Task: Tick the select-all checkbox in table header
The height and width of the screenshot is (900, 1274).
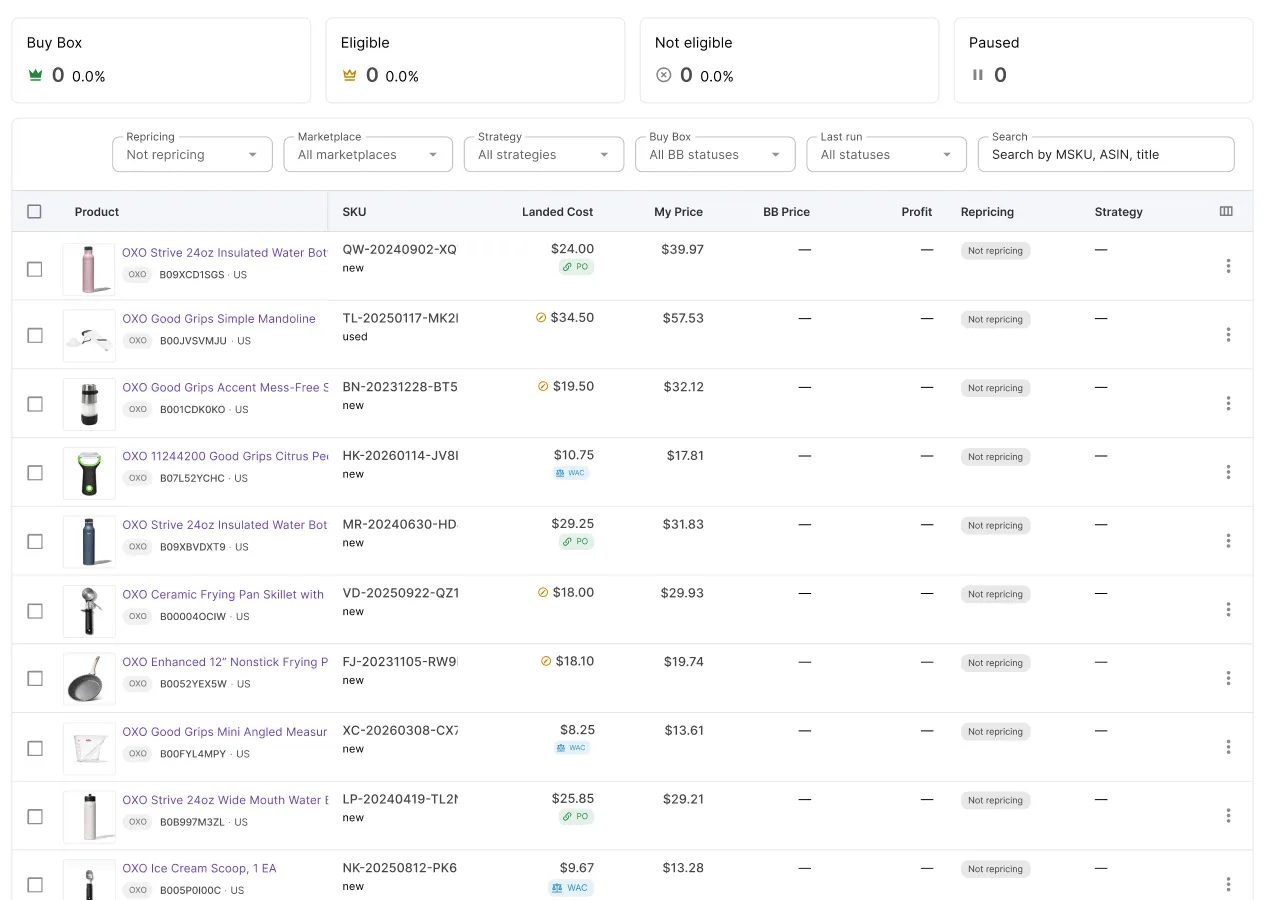Action: click(x=34, y=211)
